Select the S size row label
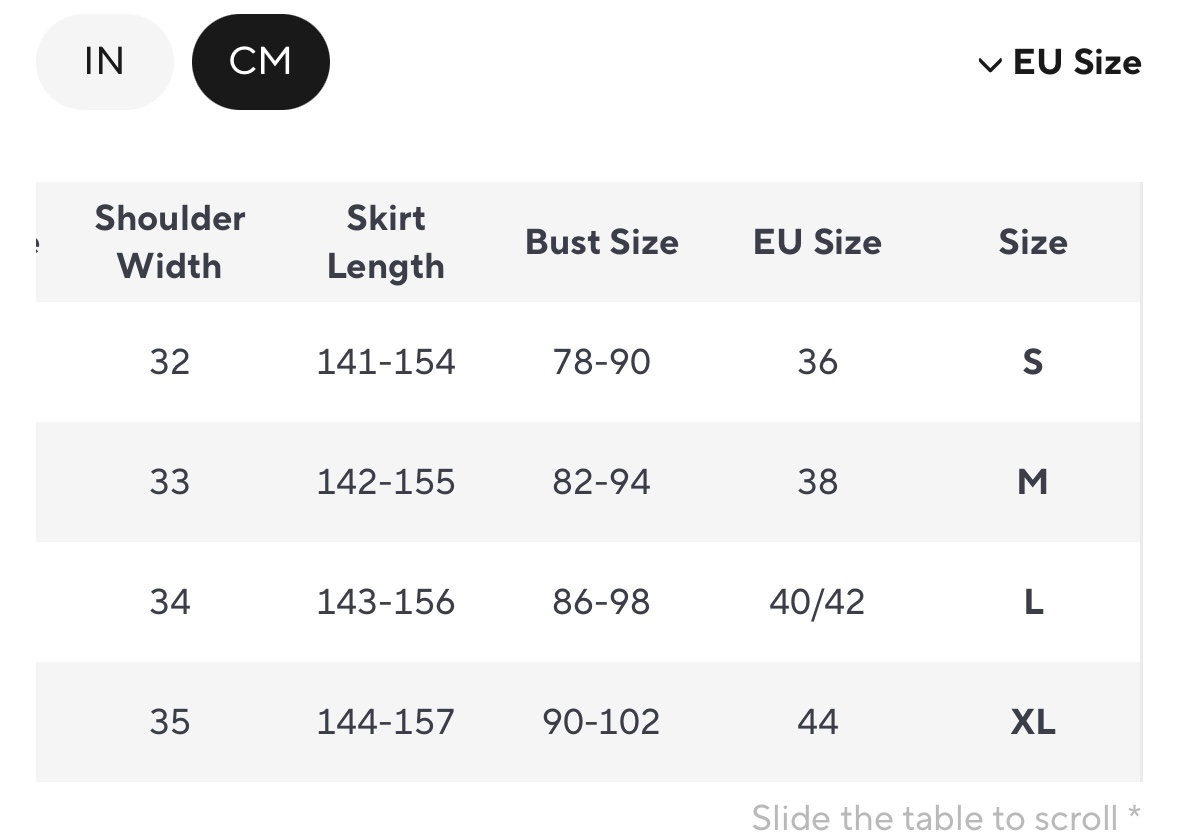 (x=1033, y=362)
